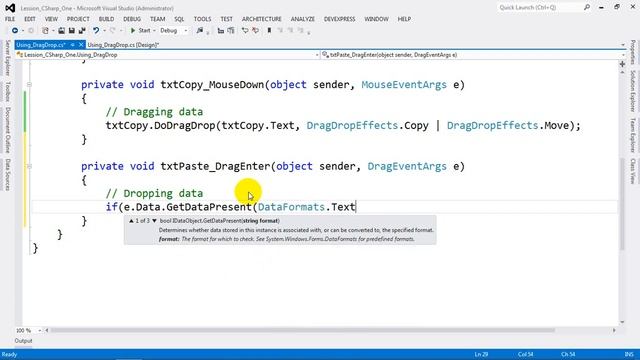This screenshot has height=360, width=640.
Task: Open the VIEW menu
Action: 51,19
